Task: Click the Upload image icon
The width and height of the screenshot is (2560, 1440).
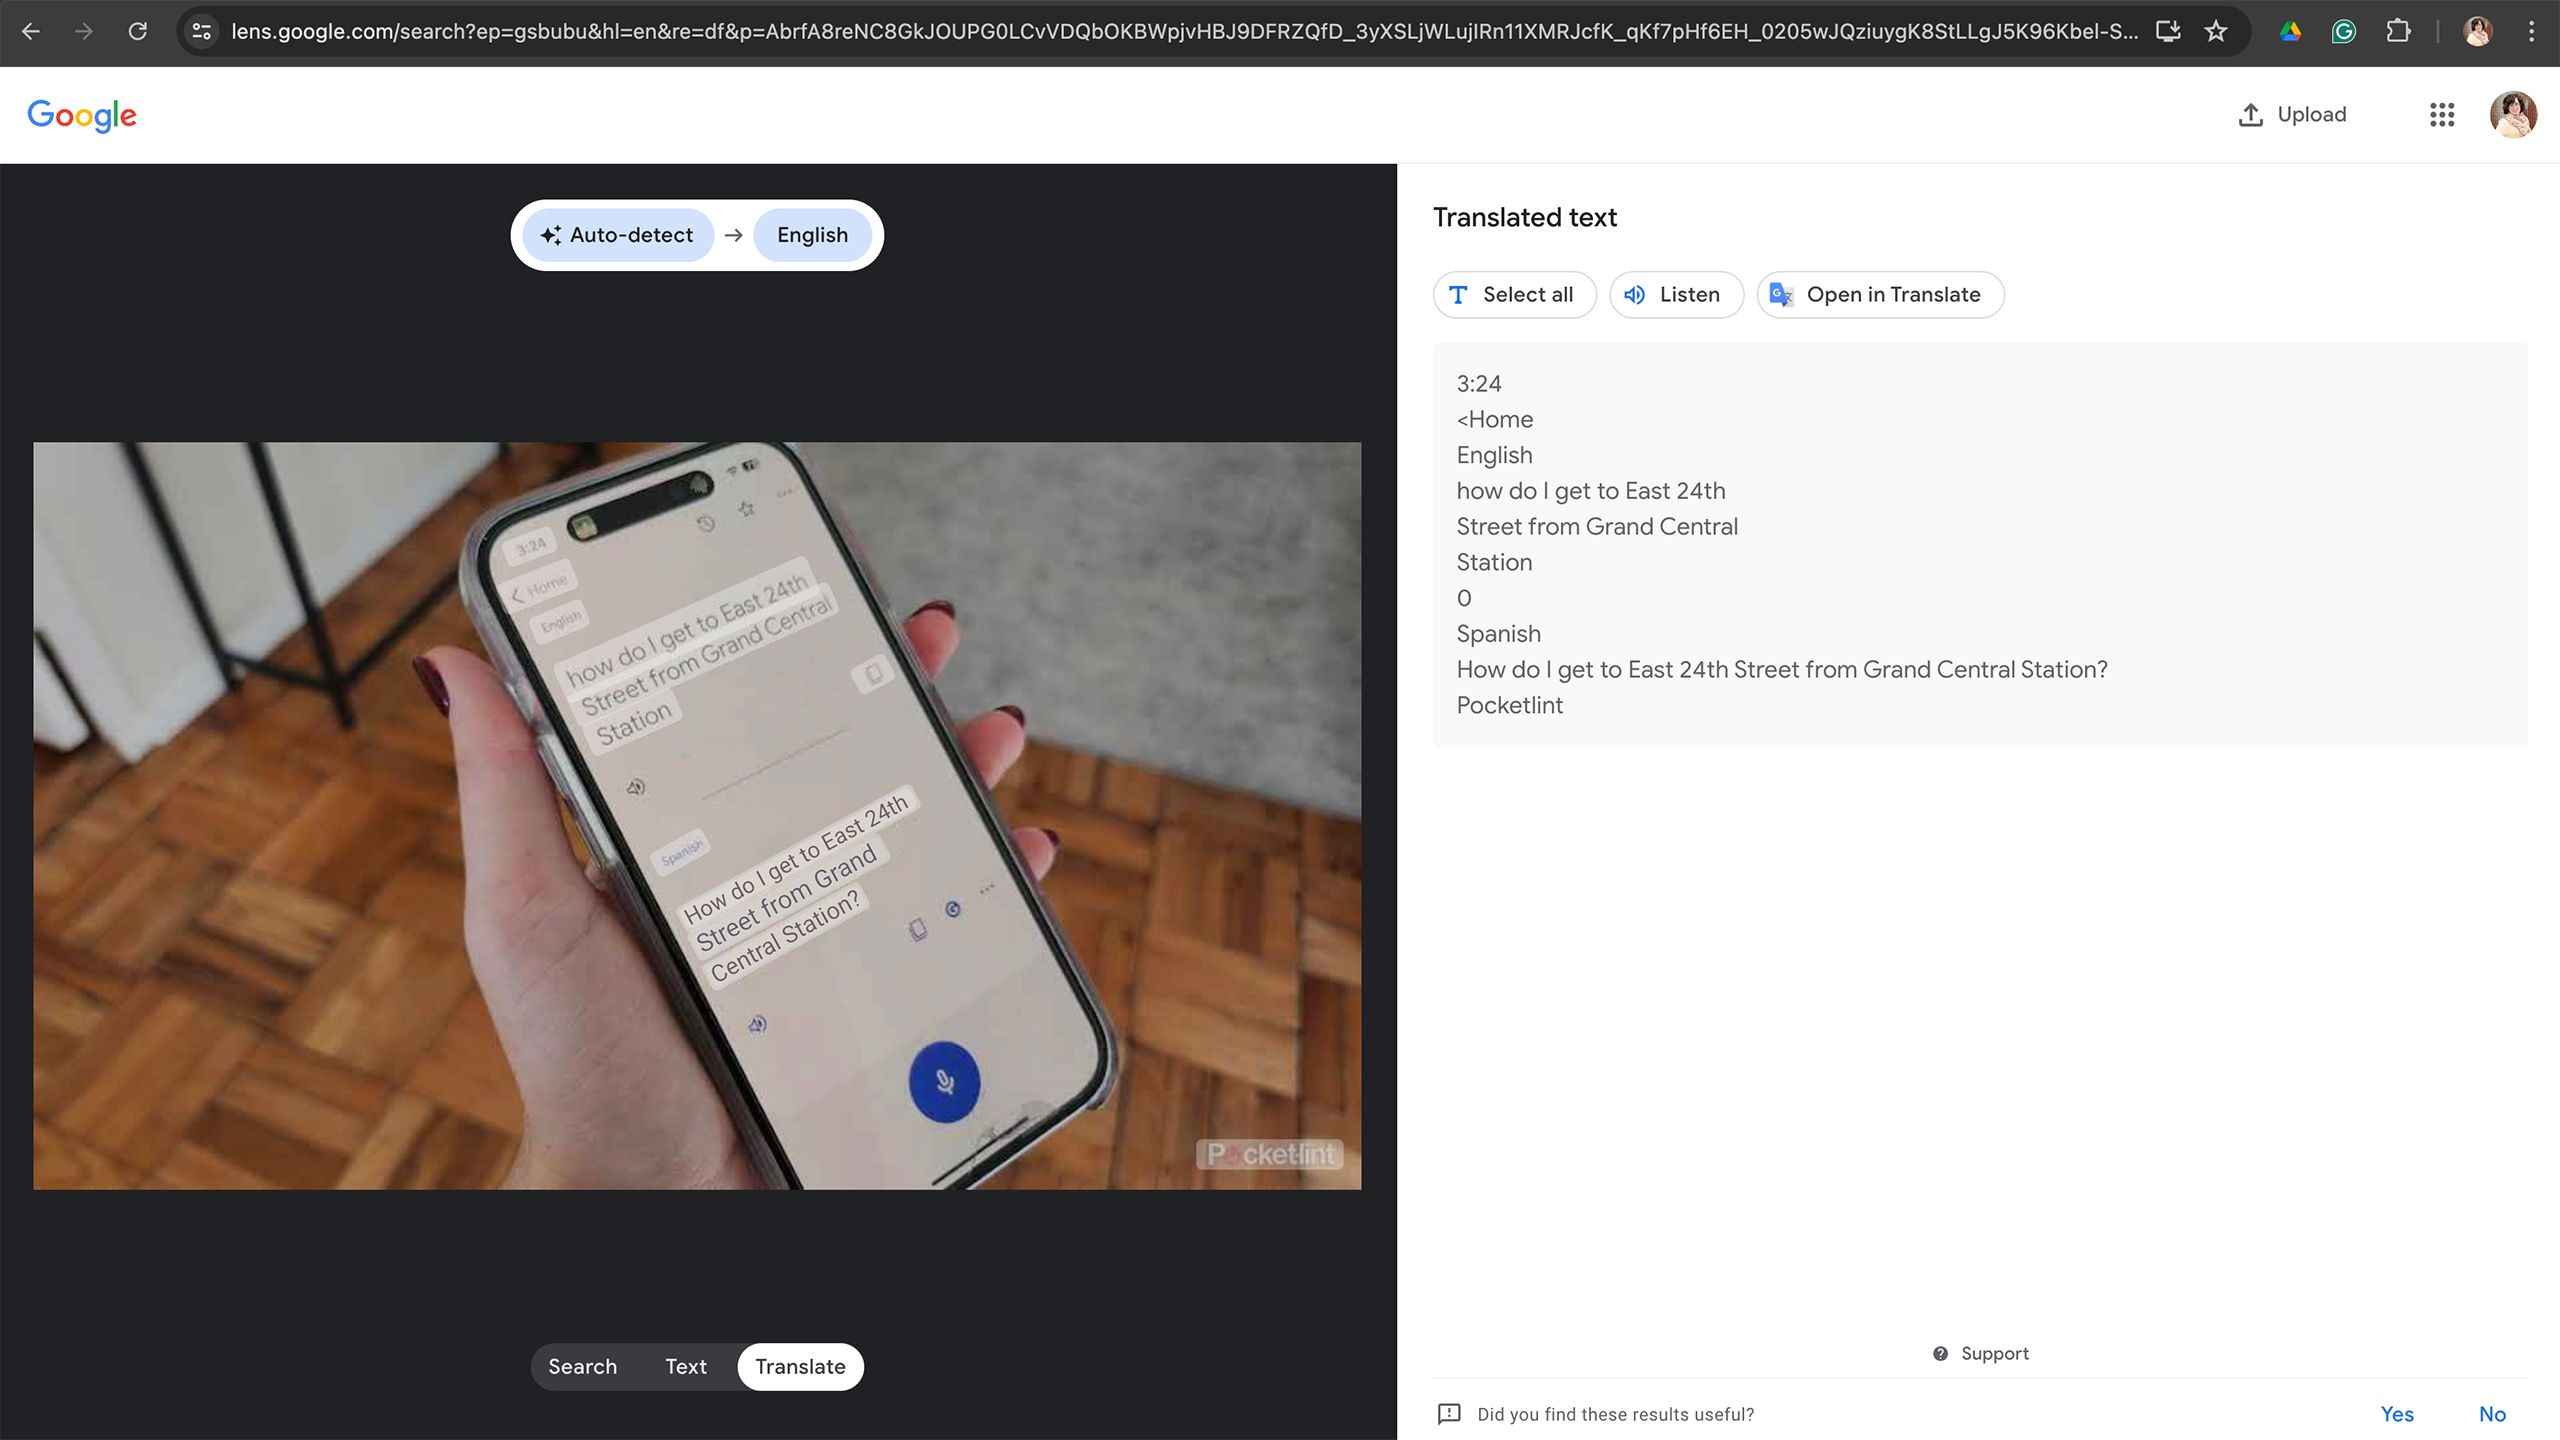Action: tap(2250, 114)
